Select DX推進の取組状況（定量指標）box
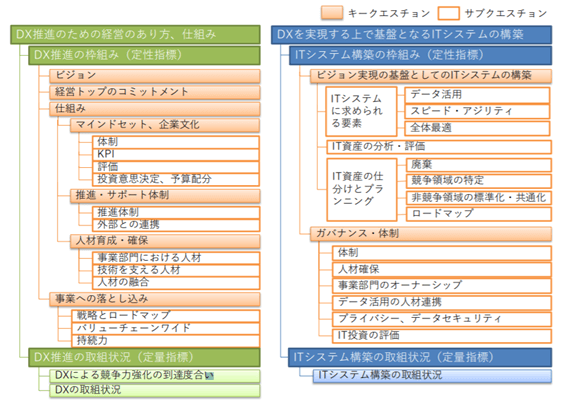 point(144,357)
